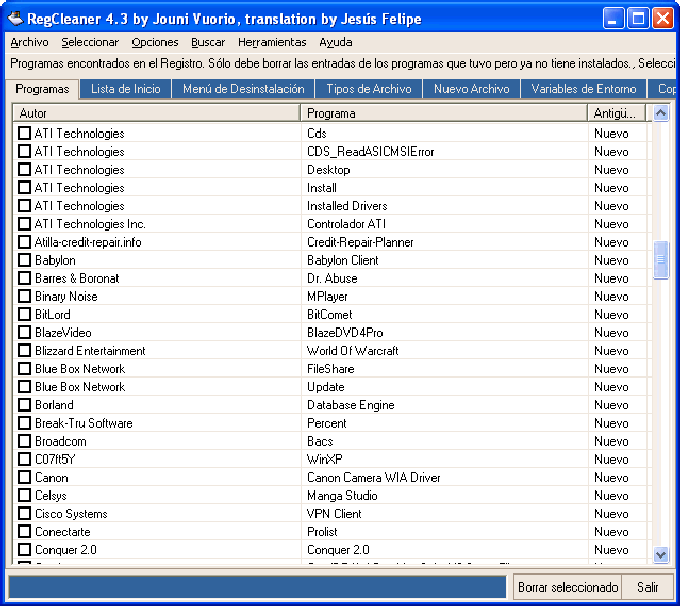Select the Canon Camera WIA Driver cell
Image resolution: width=680 pixels, height=606 pixels.
pos(374,478)
